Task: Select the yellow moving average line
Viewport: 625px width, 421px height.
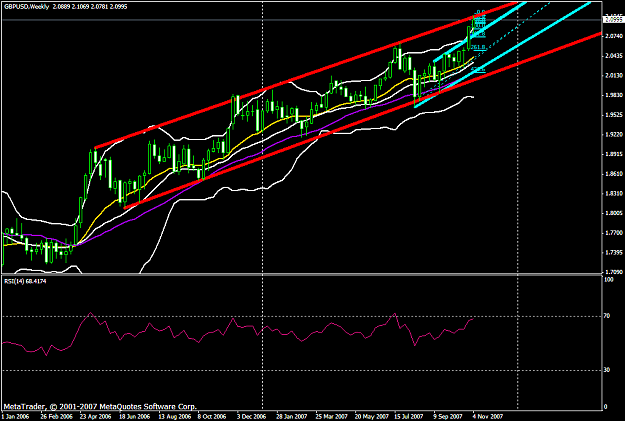Action: (255, 134)
